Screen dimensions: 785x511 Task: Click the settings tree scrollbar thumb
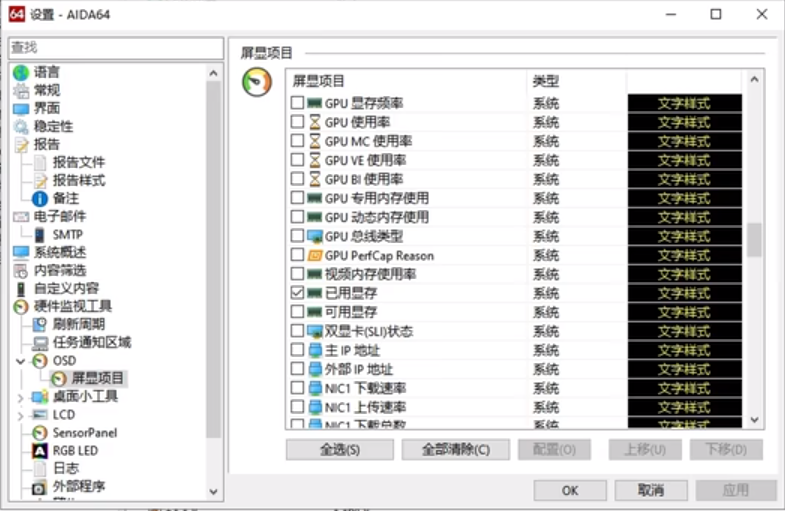214,260
